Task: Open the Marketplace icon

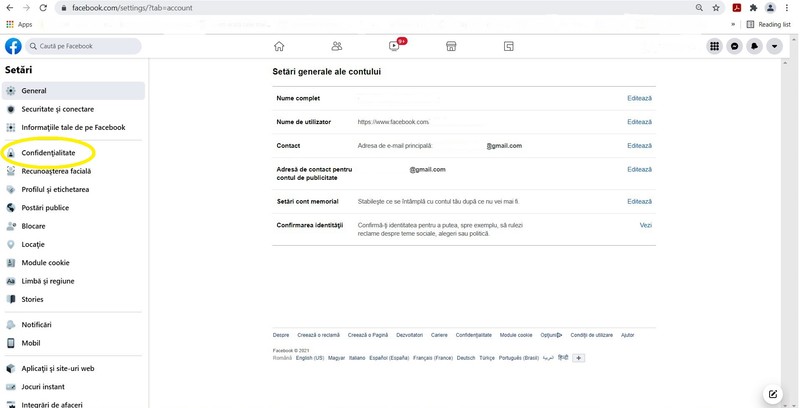Action: (451, 46)
